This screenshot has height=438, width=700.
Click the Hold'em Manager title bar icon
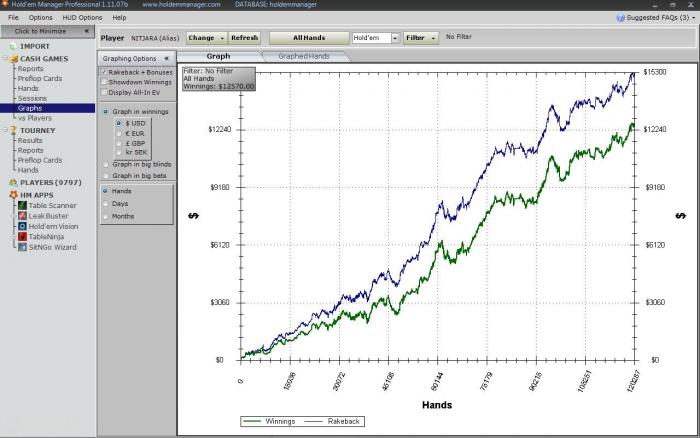[5, 4]
